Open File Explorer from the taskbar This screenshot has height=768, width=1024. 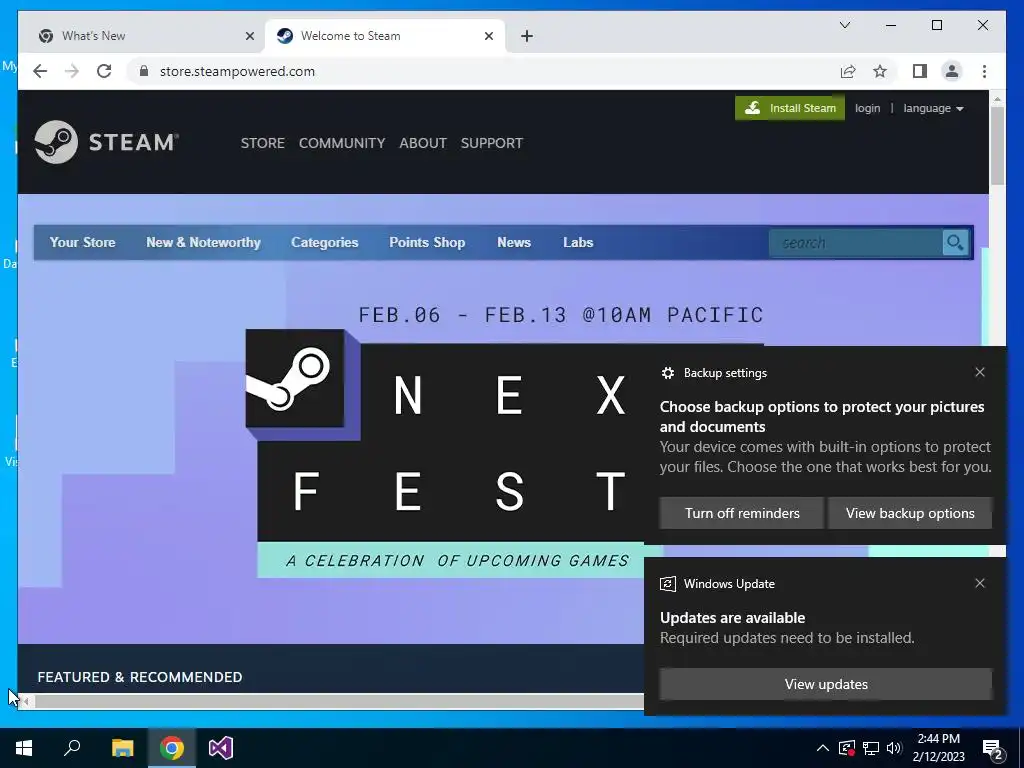click(122, 748)
